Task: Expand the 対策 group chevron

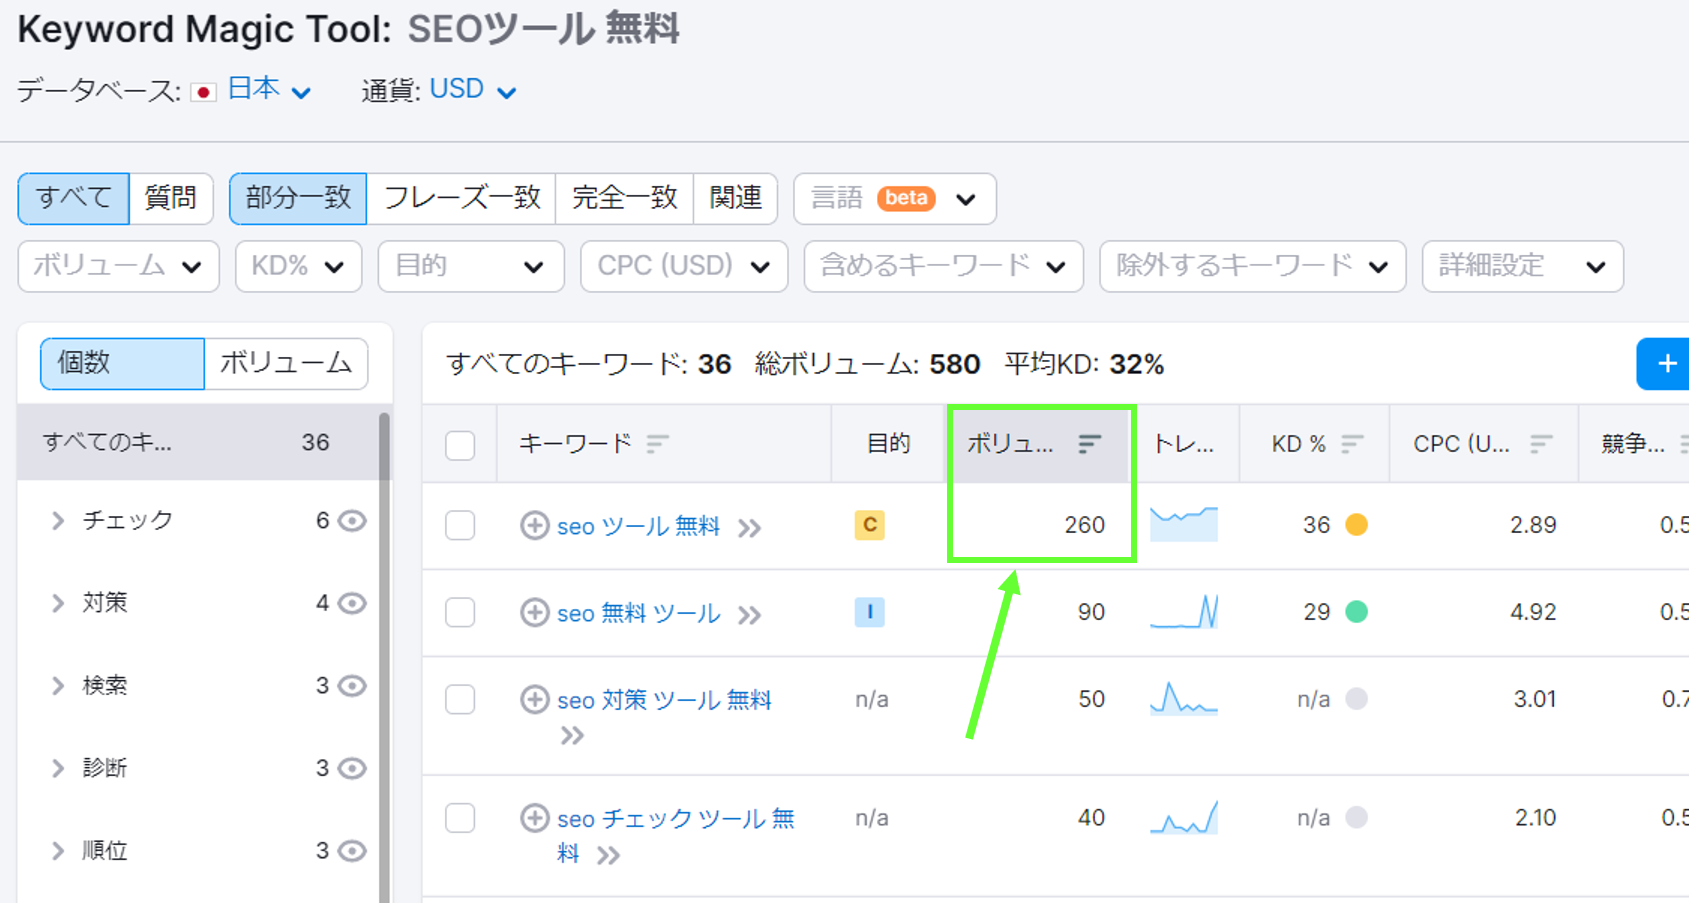Action: tap(58, 603)
